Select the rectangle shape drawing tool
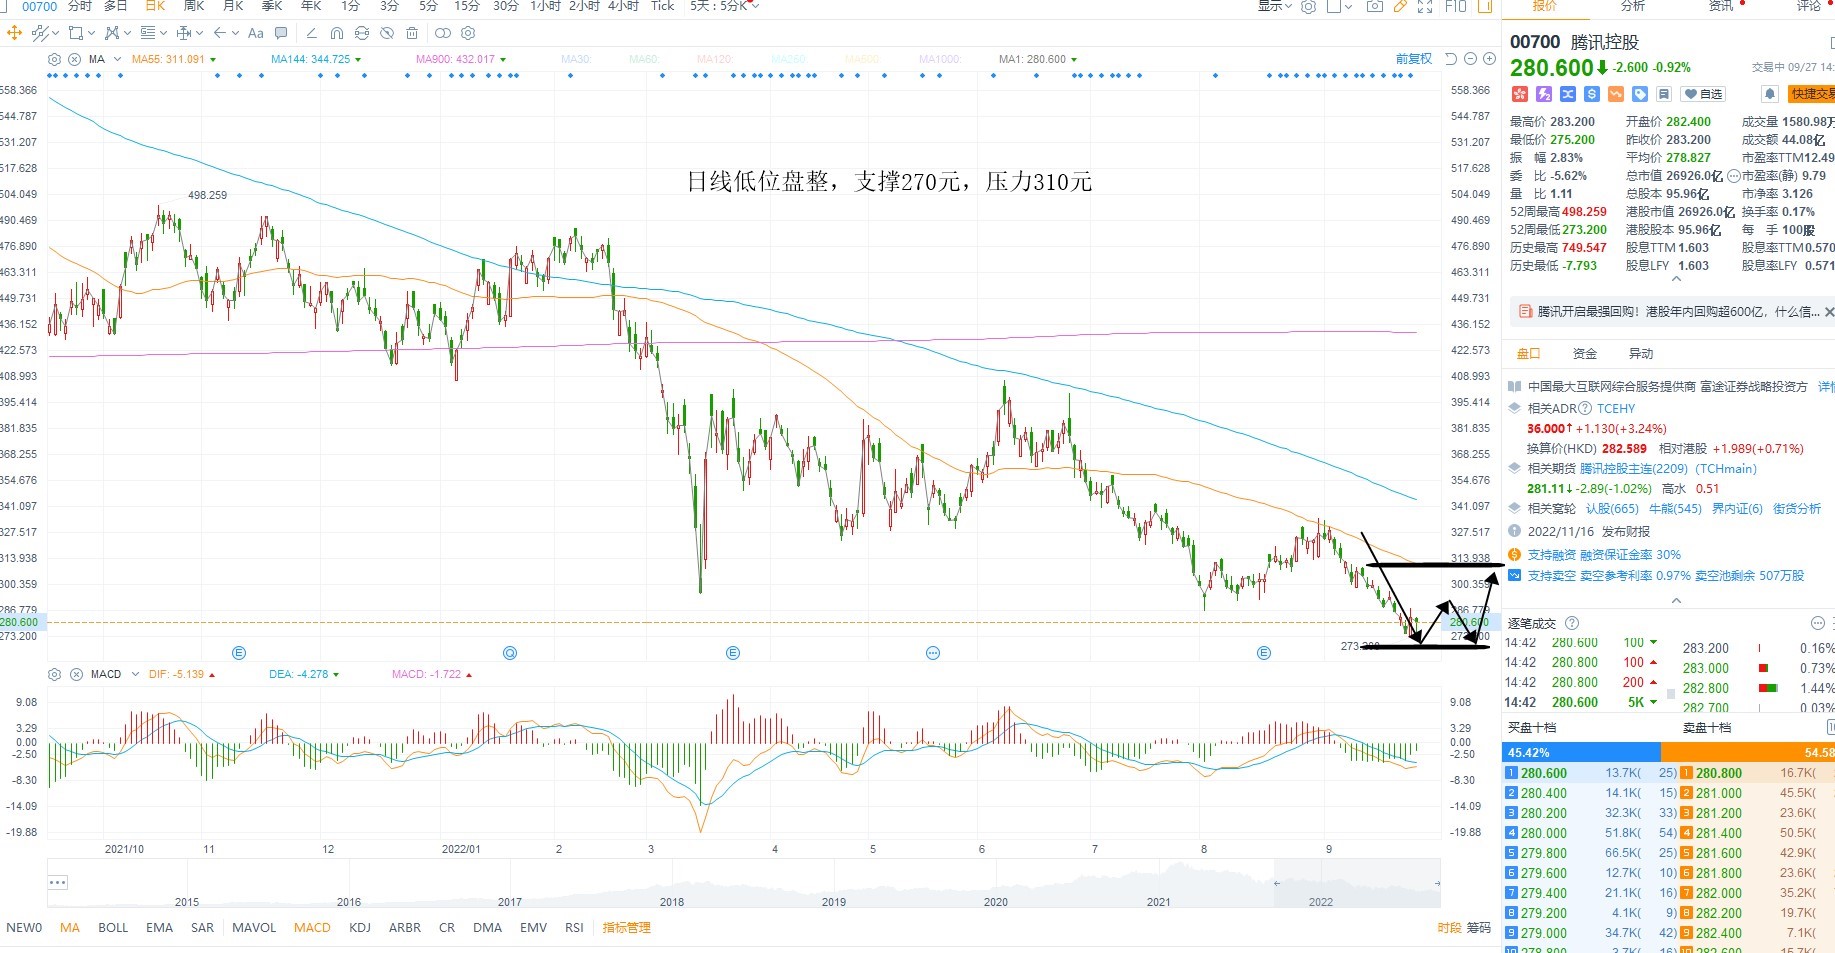This screenshot has height=953, width=1835. pos(76,33)
